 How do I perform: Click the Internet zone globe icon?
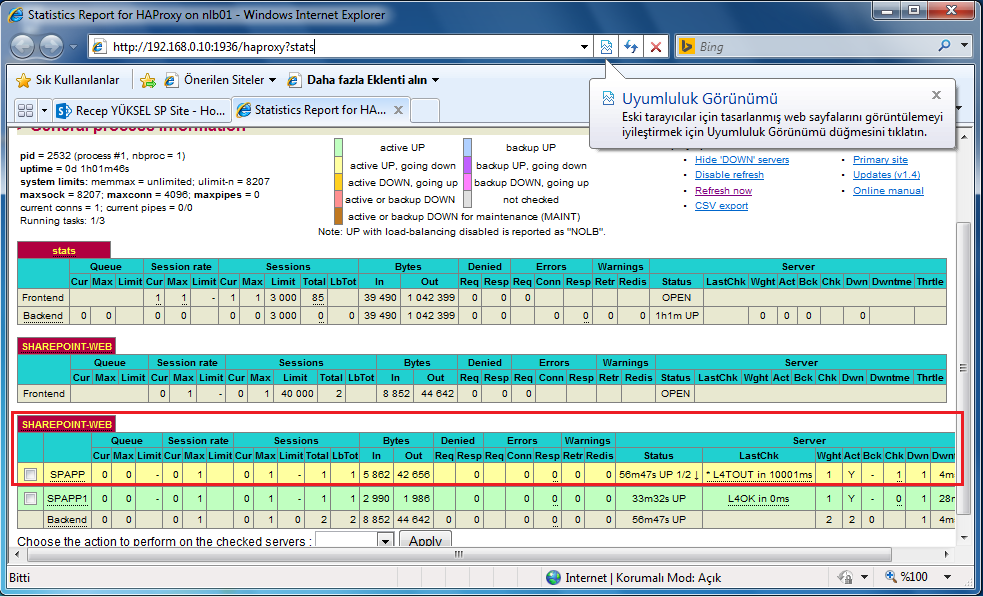pos(553,578)
